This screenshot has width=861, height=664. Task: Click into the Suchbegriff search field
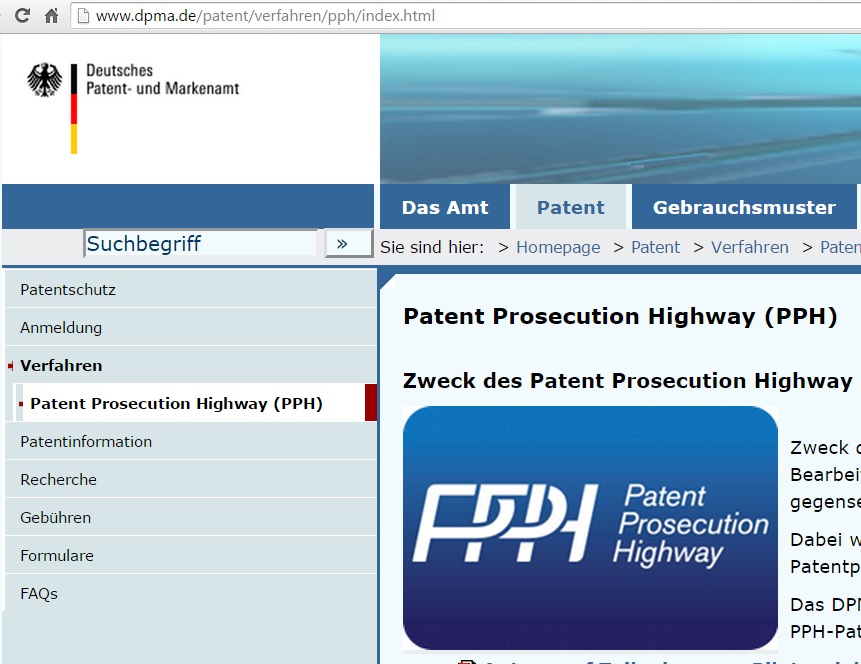pos(201,243)
